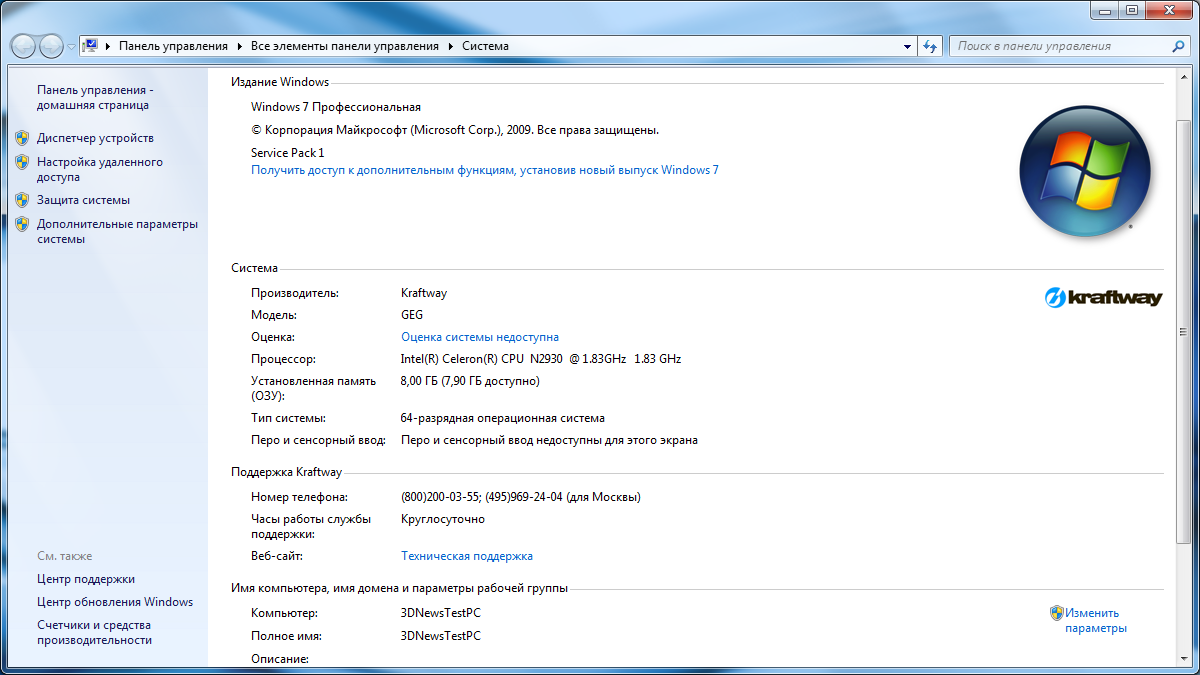Click the Microsoft Corp. 2009 copyright text
Screen dimensions: 1200x675
click(455, 130)
